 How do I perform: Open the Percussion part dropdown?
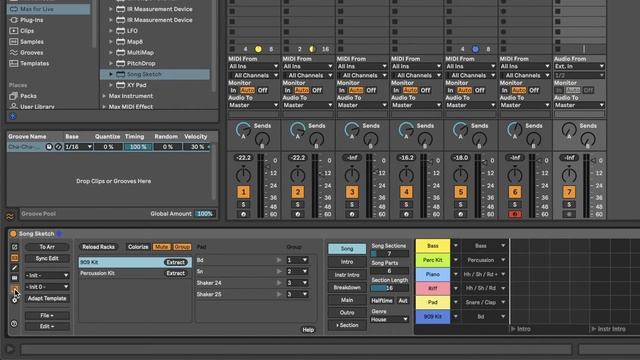point(484,260)
